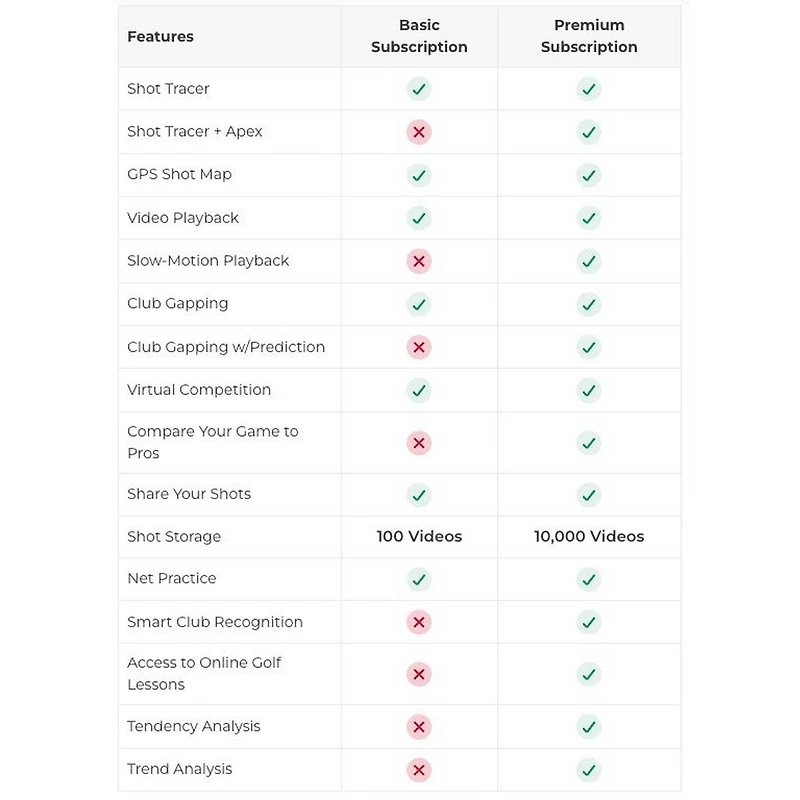The height and width of the screenshot is (800, 800).
Task: Click Premium checkmark for Club Gapping w/Prediction
Action: pos(589,347)
